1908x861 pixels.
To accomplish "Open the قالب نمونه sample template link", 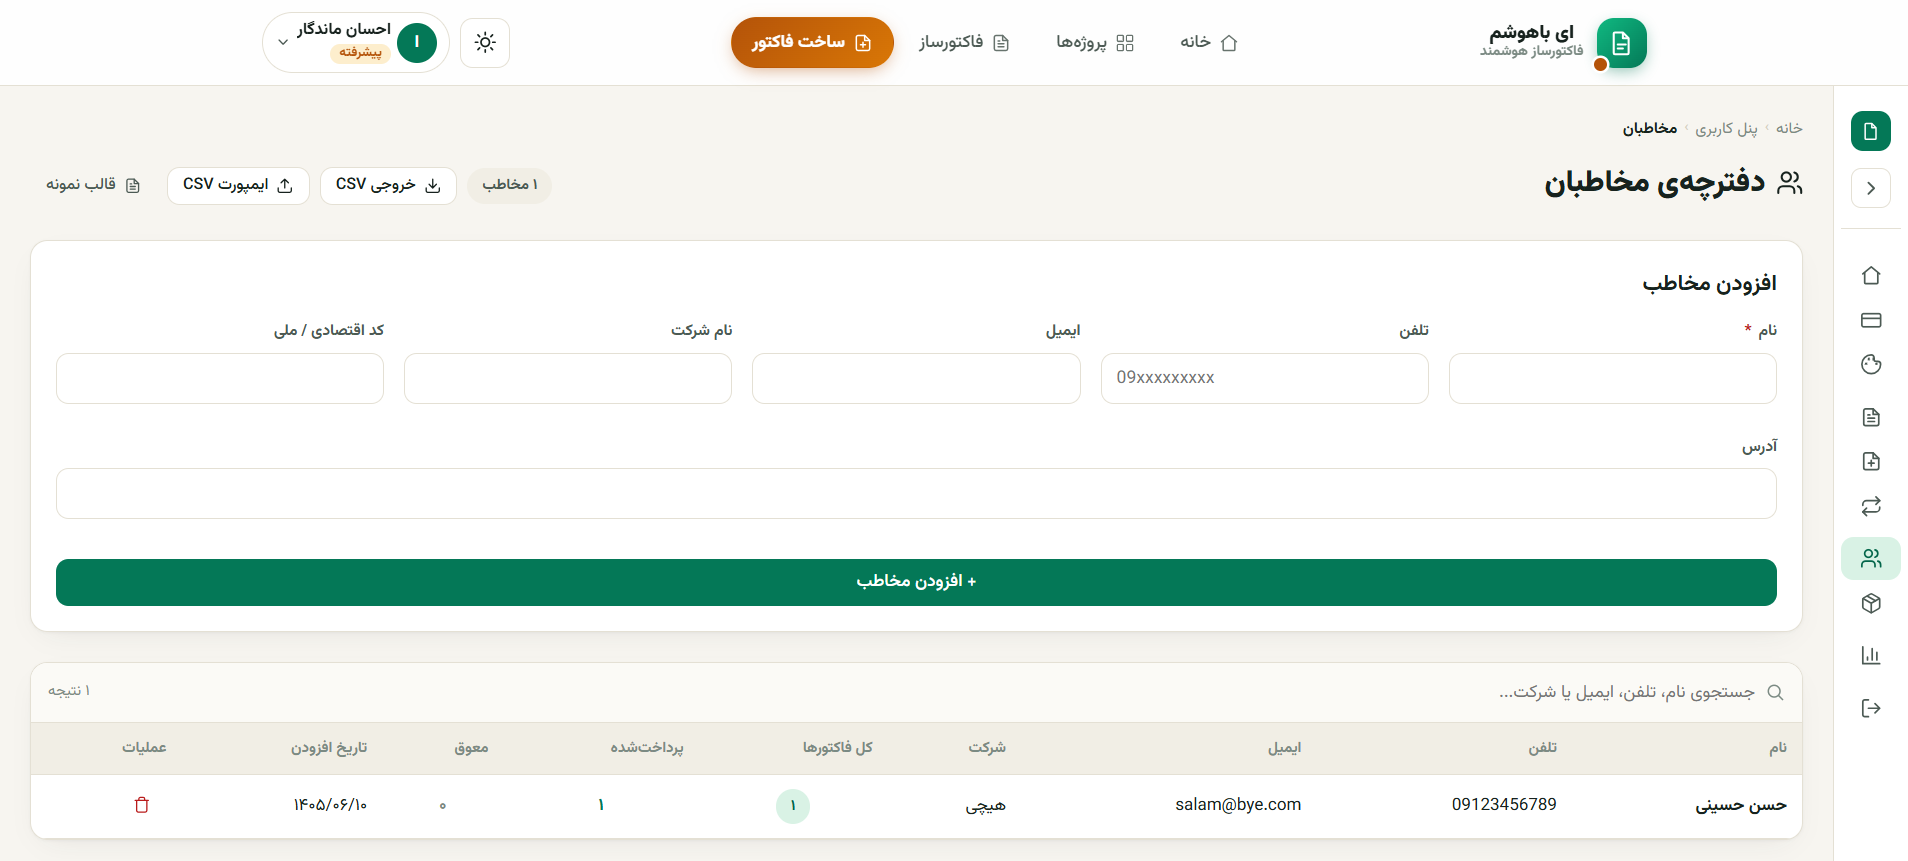I will pos(93,185).
